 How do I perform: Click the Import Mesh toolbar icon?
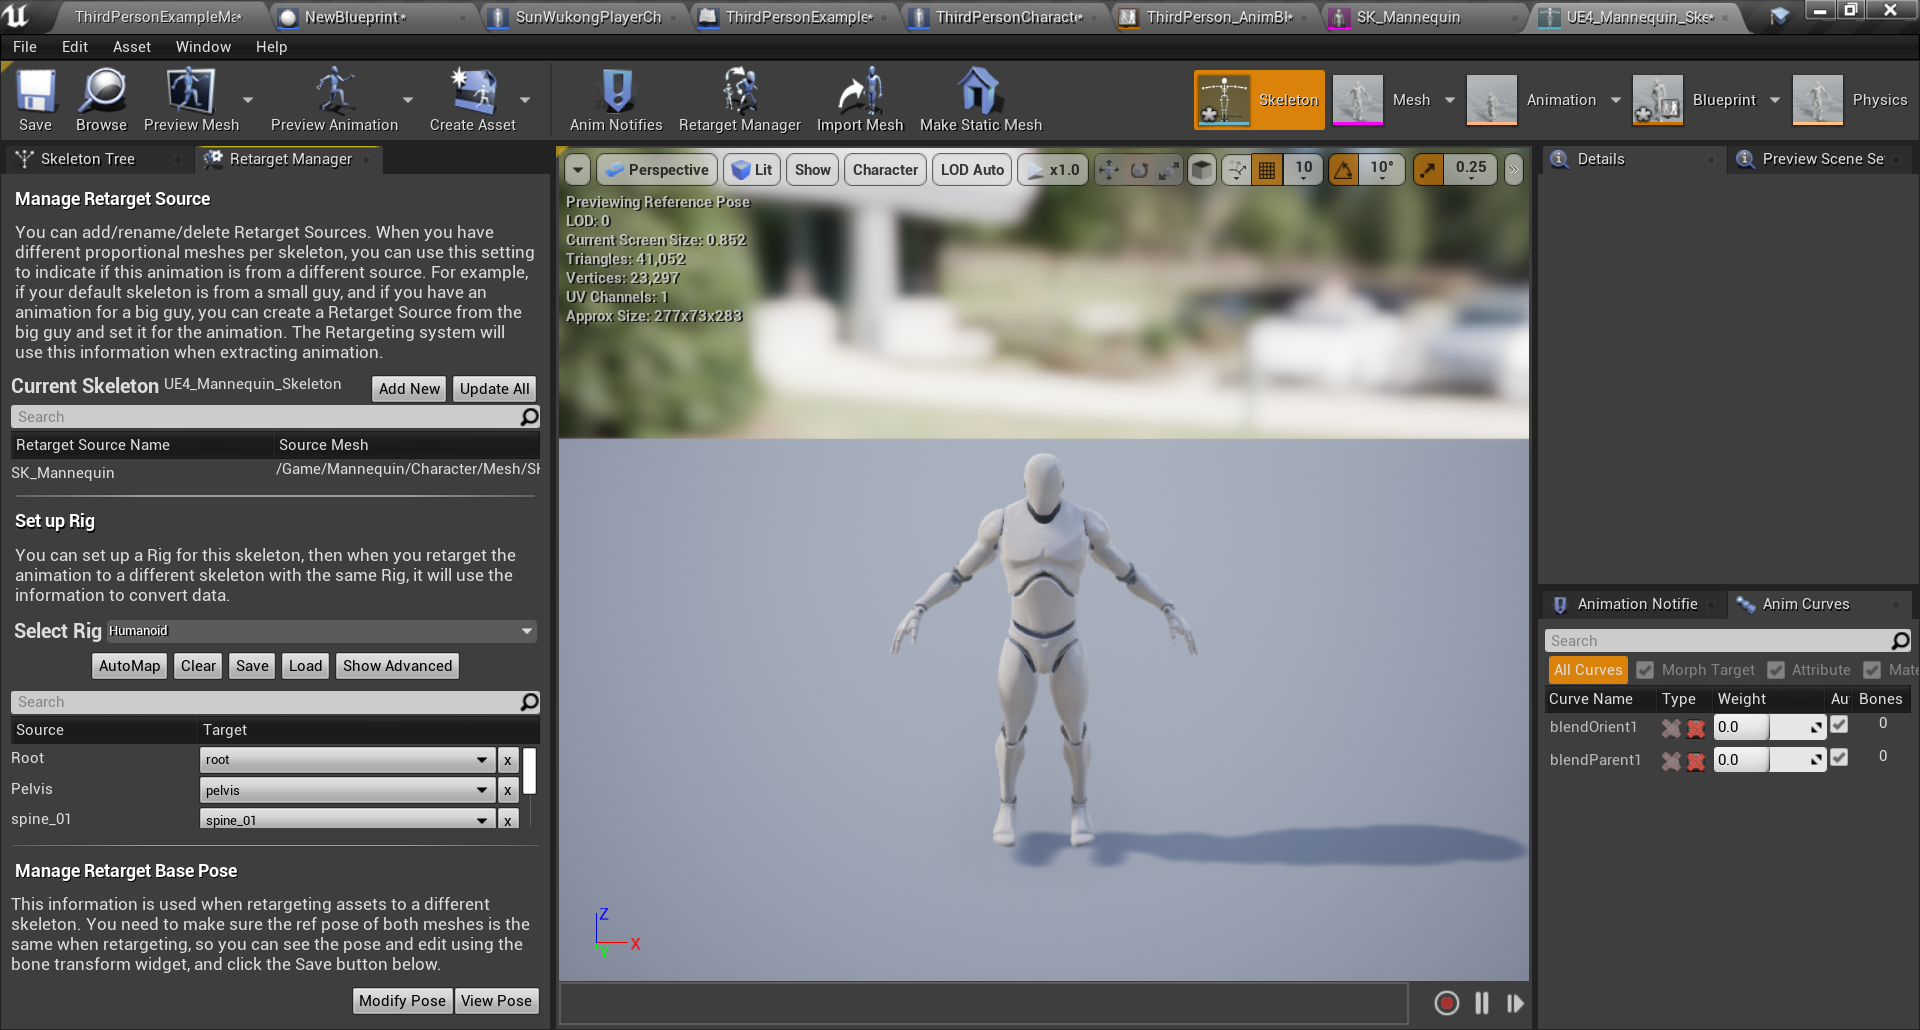[x=860, y=100]
